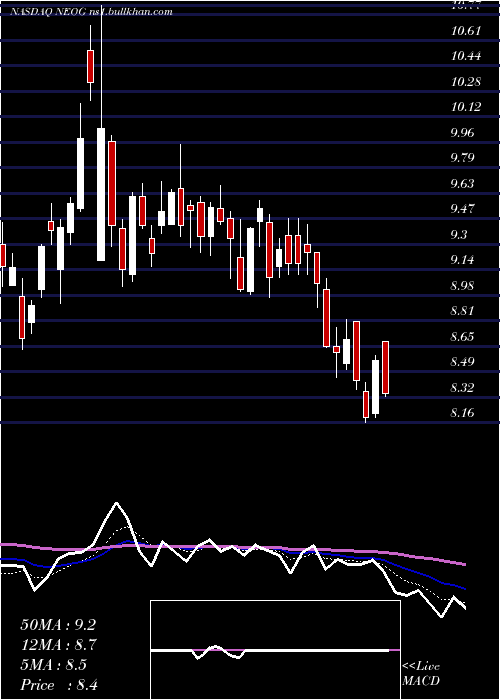
Task: Click the <<Live MACD label
Action: 421,674
